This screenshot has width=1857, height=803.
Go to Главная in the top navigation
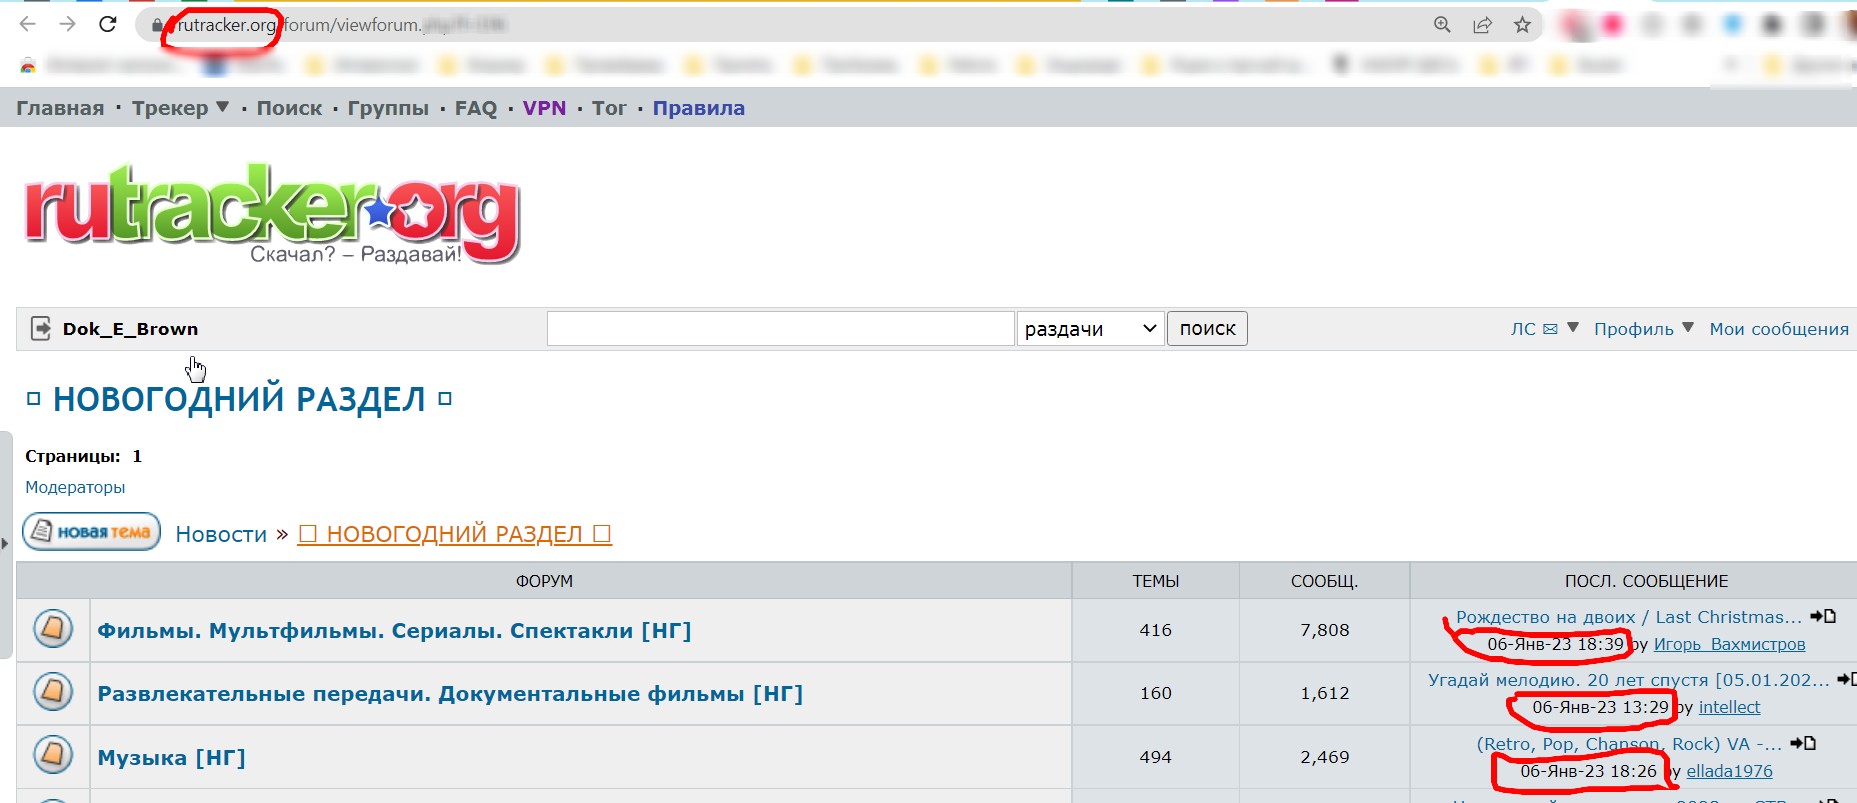60,108
